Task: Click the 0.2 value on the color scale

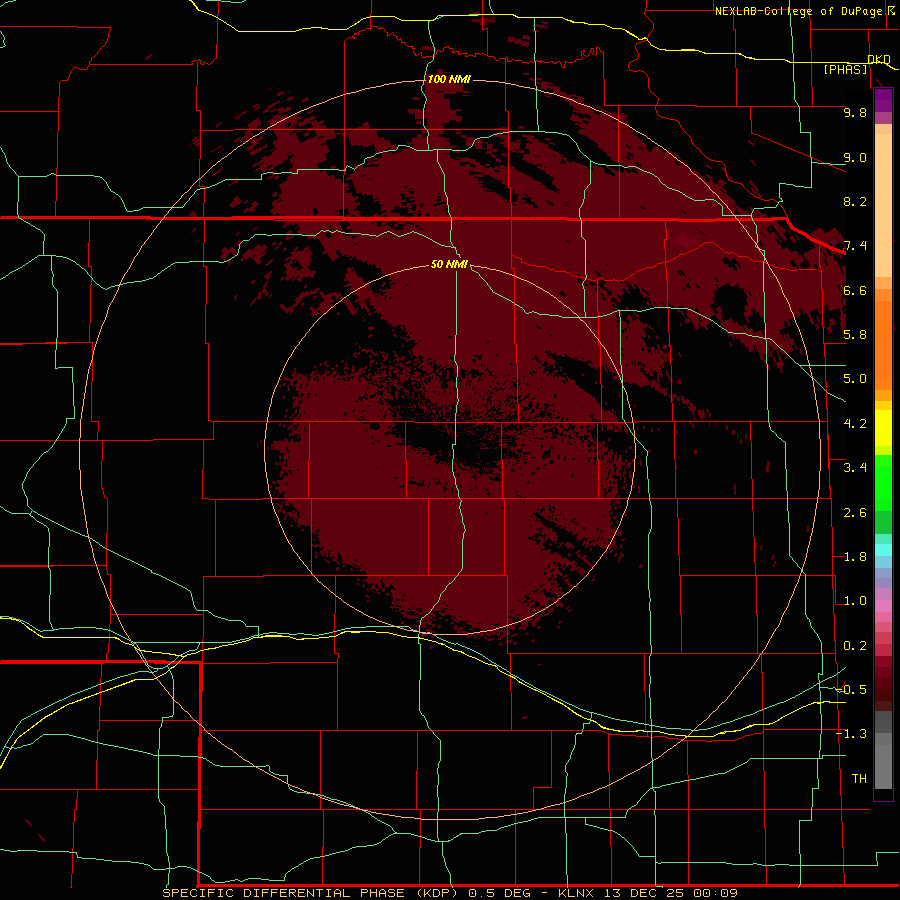Action: (x=855, y=645)
